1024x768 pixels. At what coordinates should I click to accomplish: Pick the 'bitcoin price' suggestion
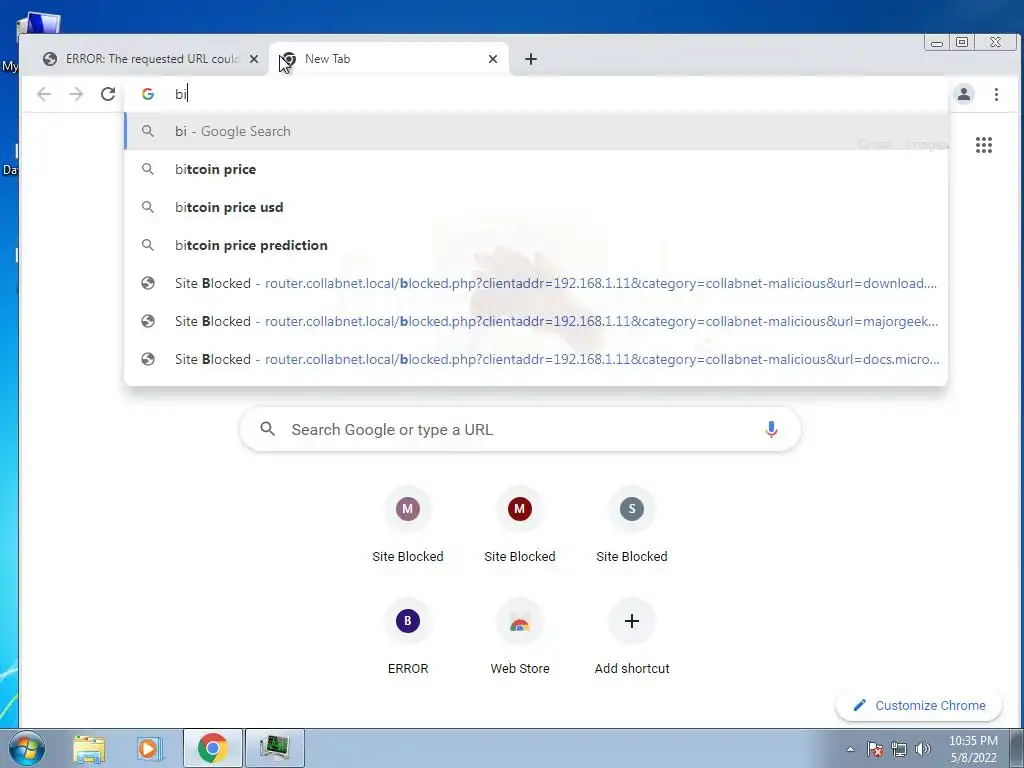pos(536,169)
